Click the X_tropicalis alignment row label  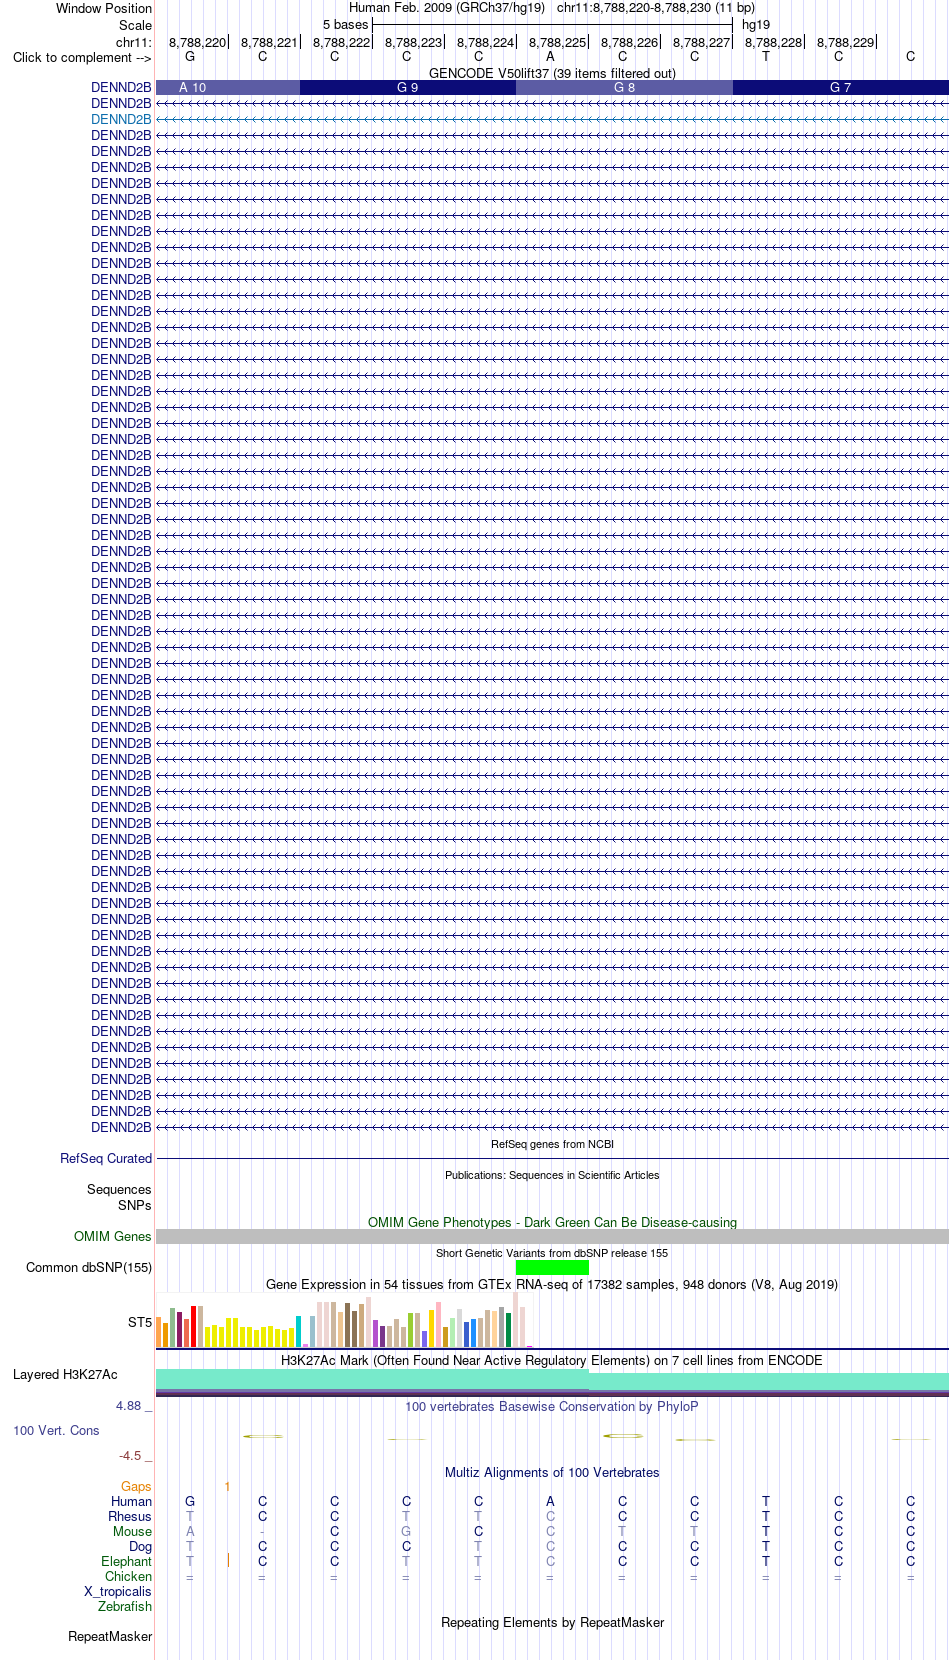118,1591
